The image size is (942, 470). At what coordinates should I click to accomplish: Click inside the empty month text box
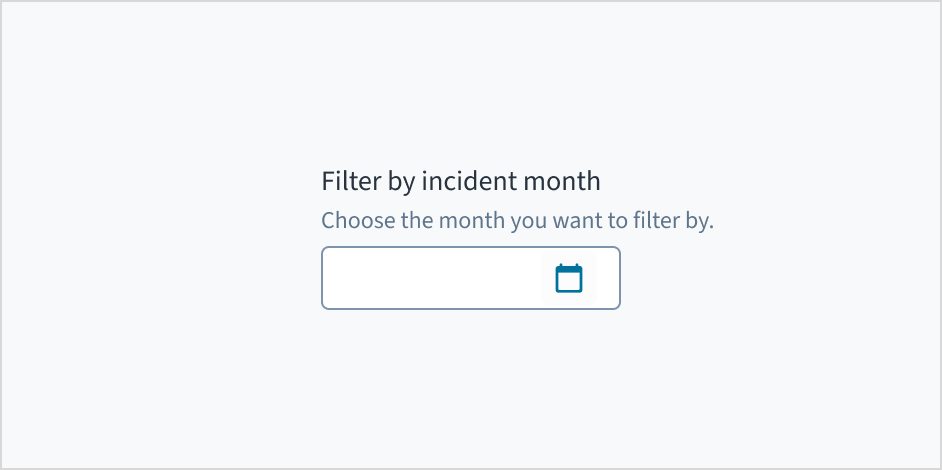(432, 278)
